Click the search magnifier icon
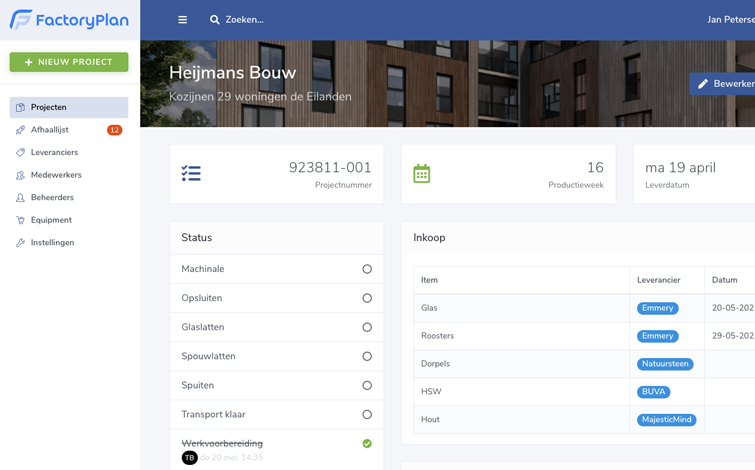 214,20
